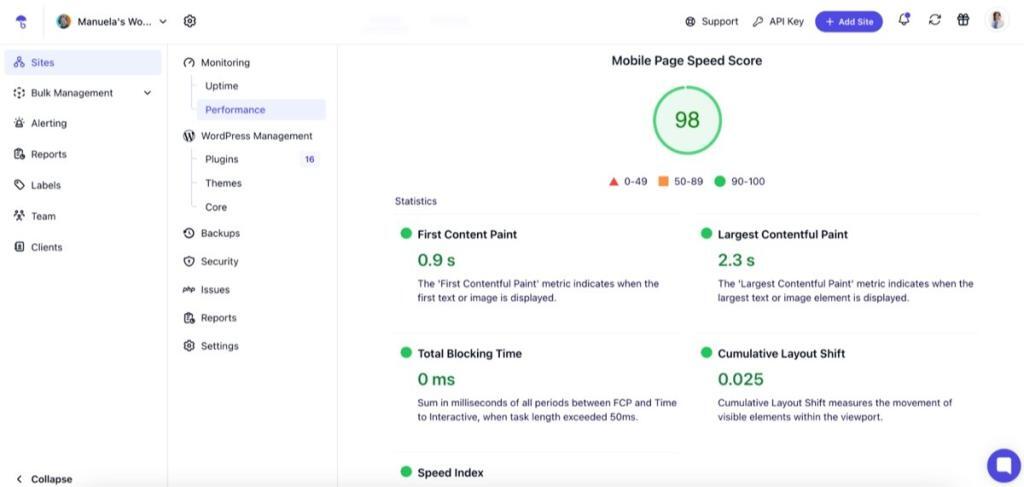The image size is (1024, 487).
Task: Open the user profile avatar
Action: 997,20
